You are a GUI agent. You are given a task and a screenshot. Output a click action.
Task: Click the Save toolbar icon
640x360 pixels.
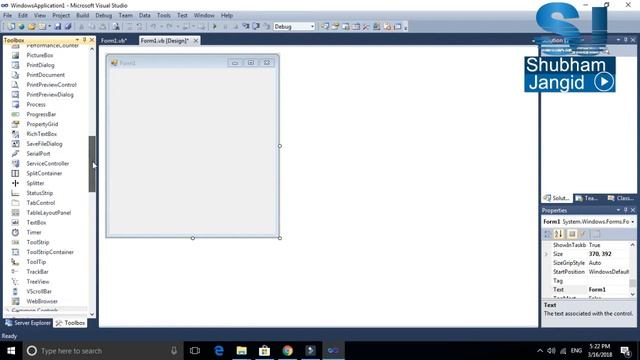coord(58,27)
